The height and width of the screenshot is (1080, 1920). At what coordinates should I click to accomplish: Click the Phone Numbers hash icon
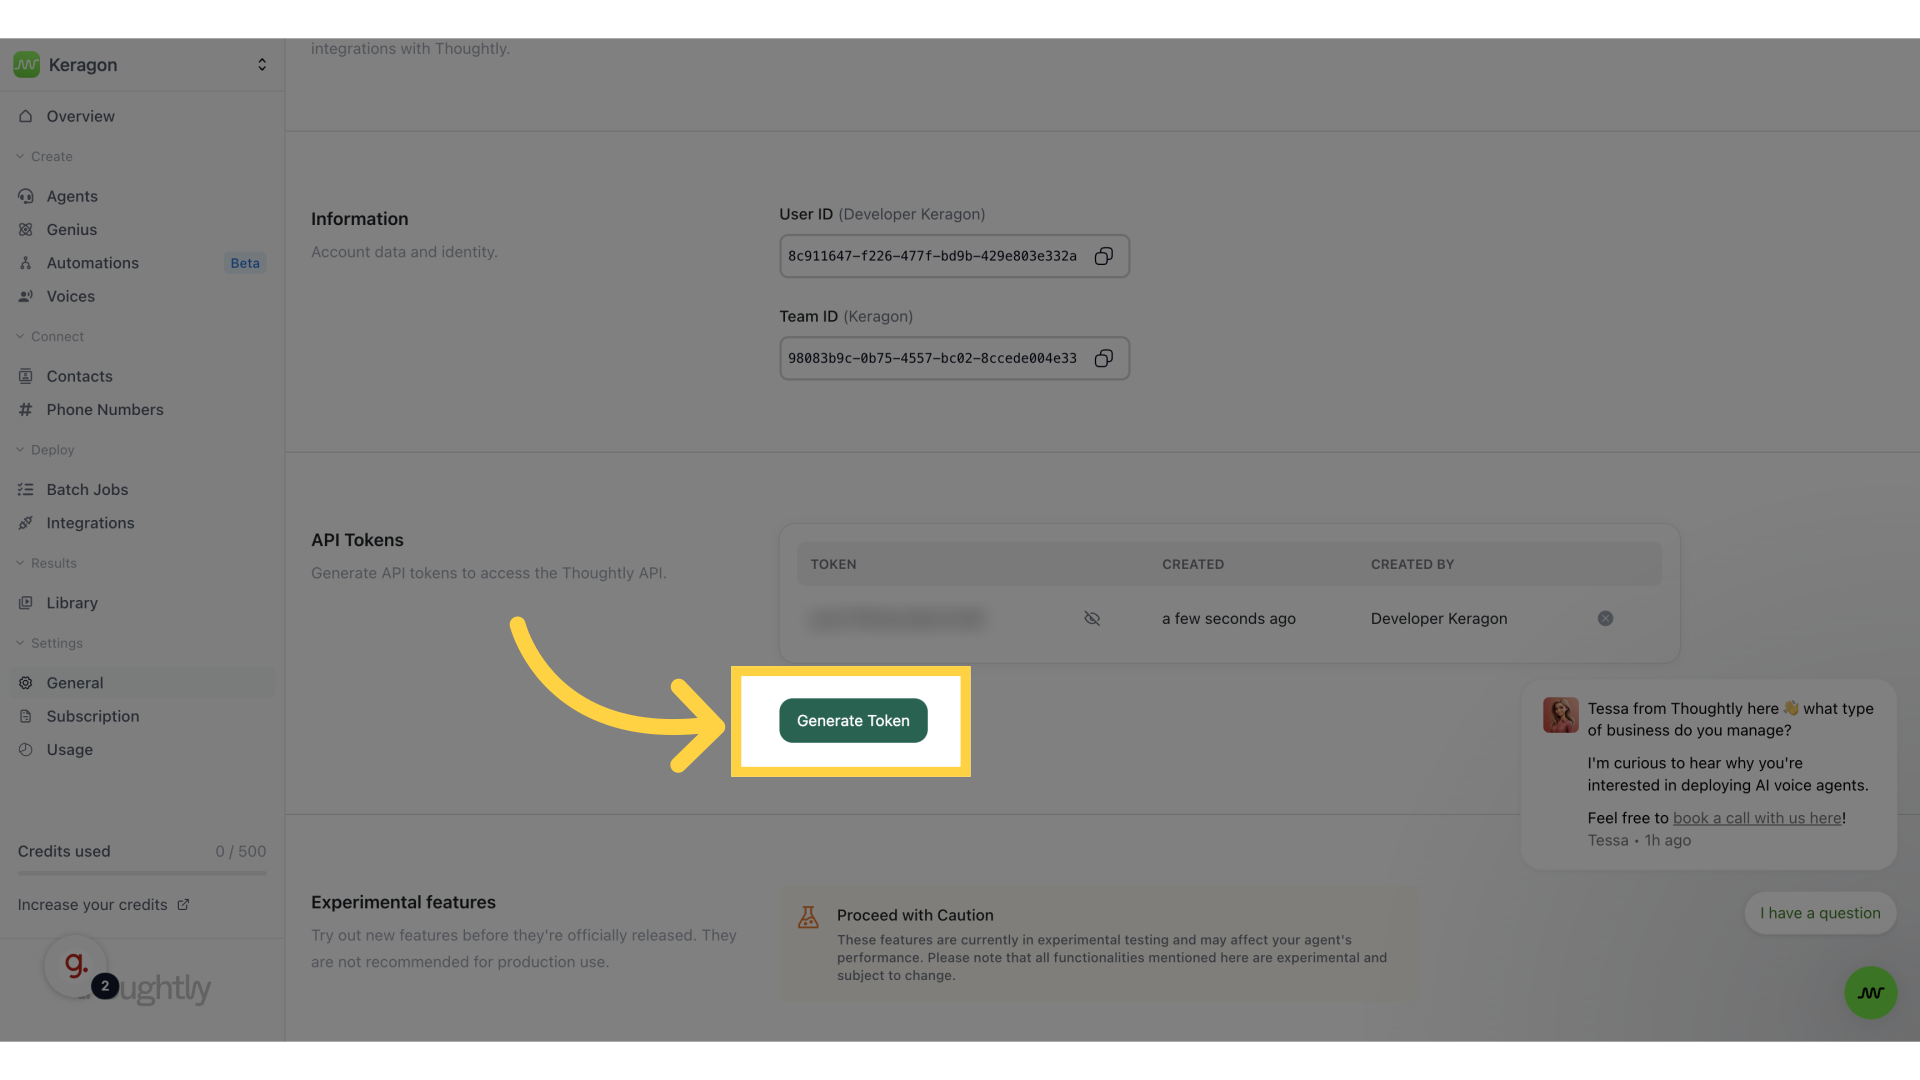(26, 409)
